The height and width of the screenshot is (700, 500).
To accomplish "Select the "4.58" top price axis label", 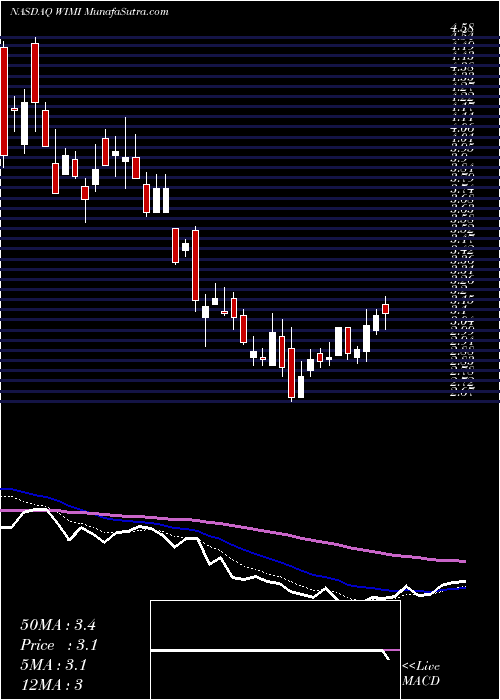I will click(x=462, y=29).
